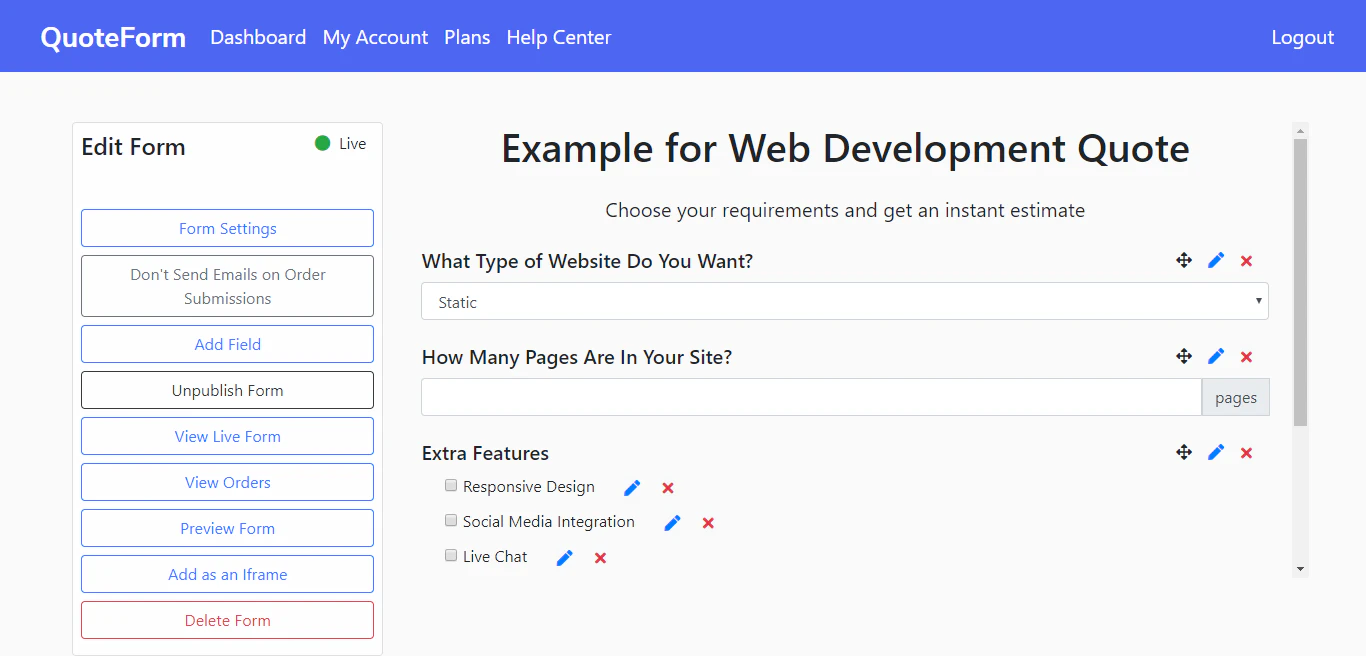Click move icon for Extra Features section
Screen dimensions: 1366x656
pyautogui.click(x=1184, y=452)
